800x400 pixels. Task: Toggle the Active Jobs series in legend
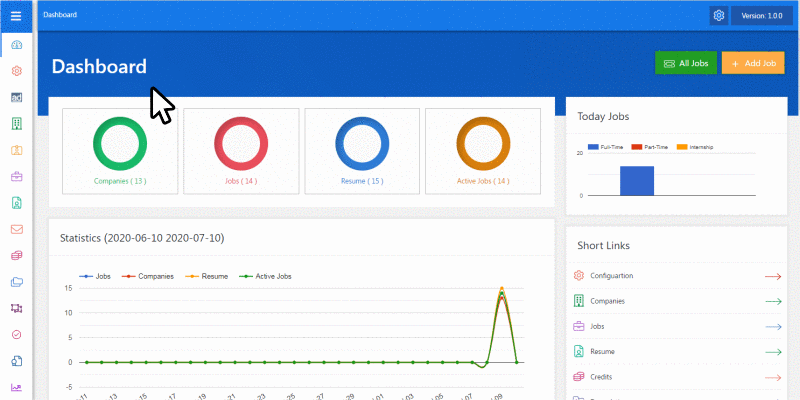pos(264,276)
